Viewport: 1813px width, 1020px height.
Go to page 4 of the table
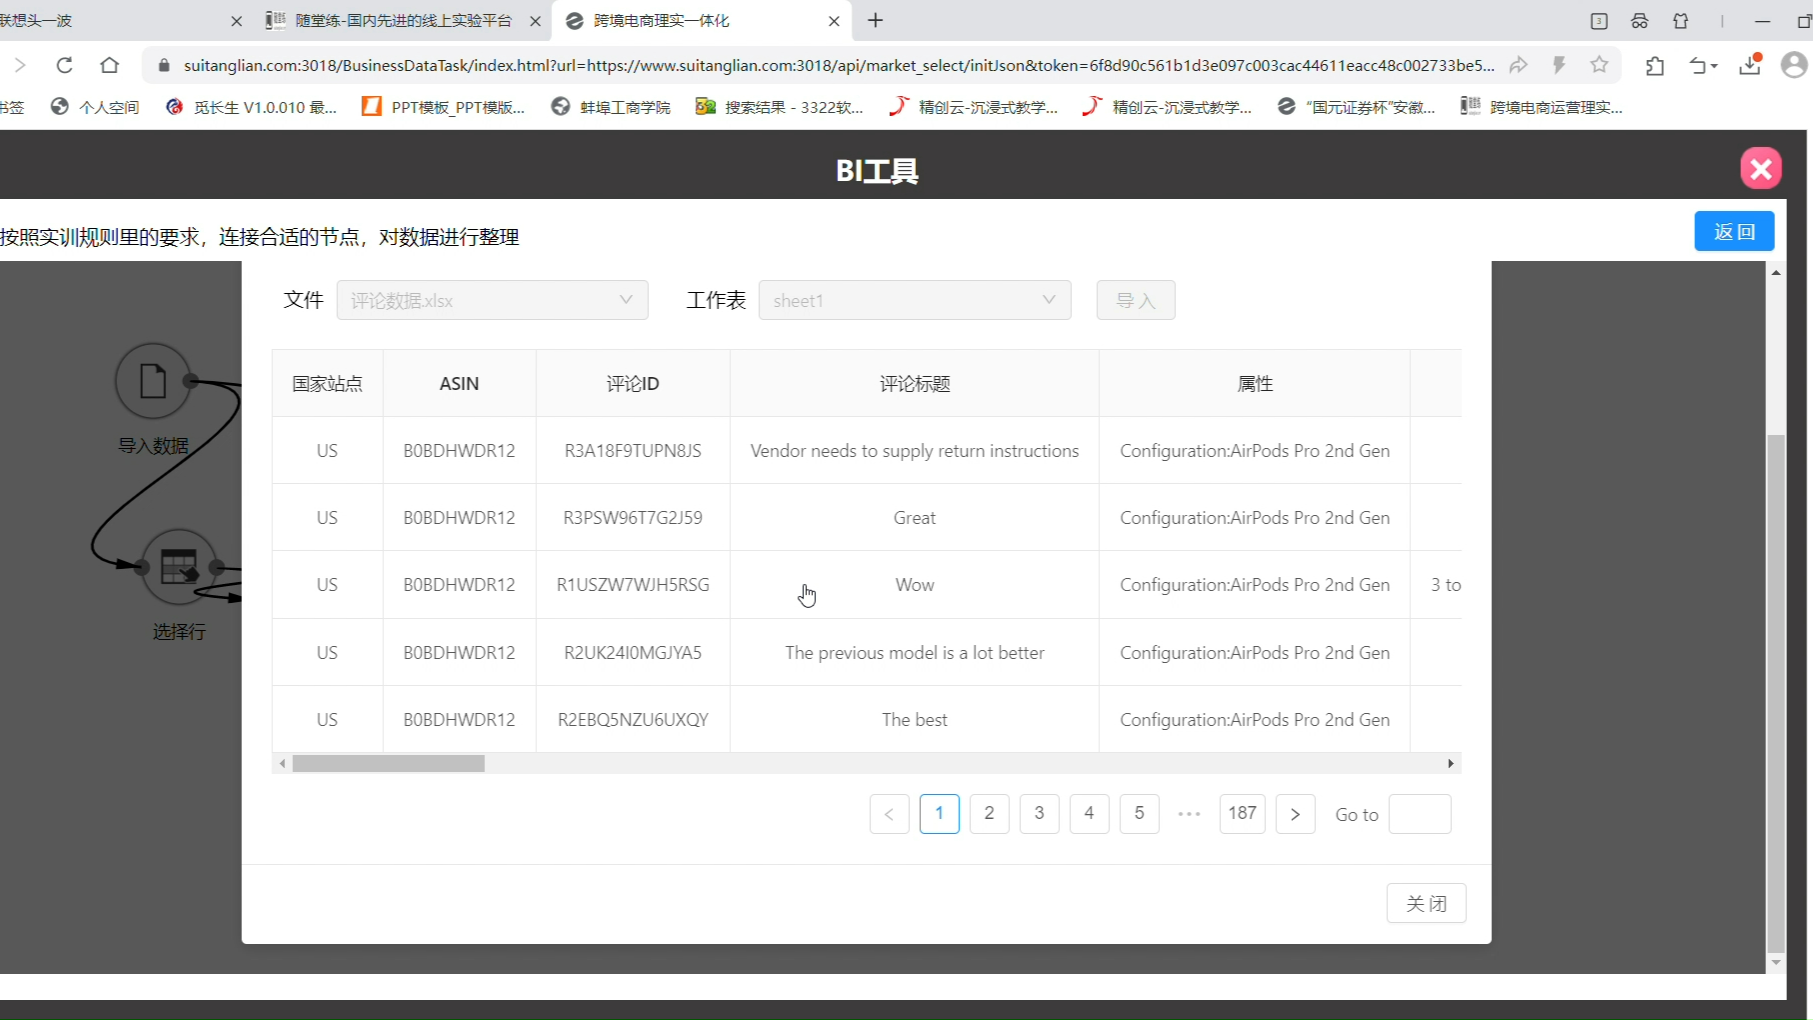[x=1089, y=813]
